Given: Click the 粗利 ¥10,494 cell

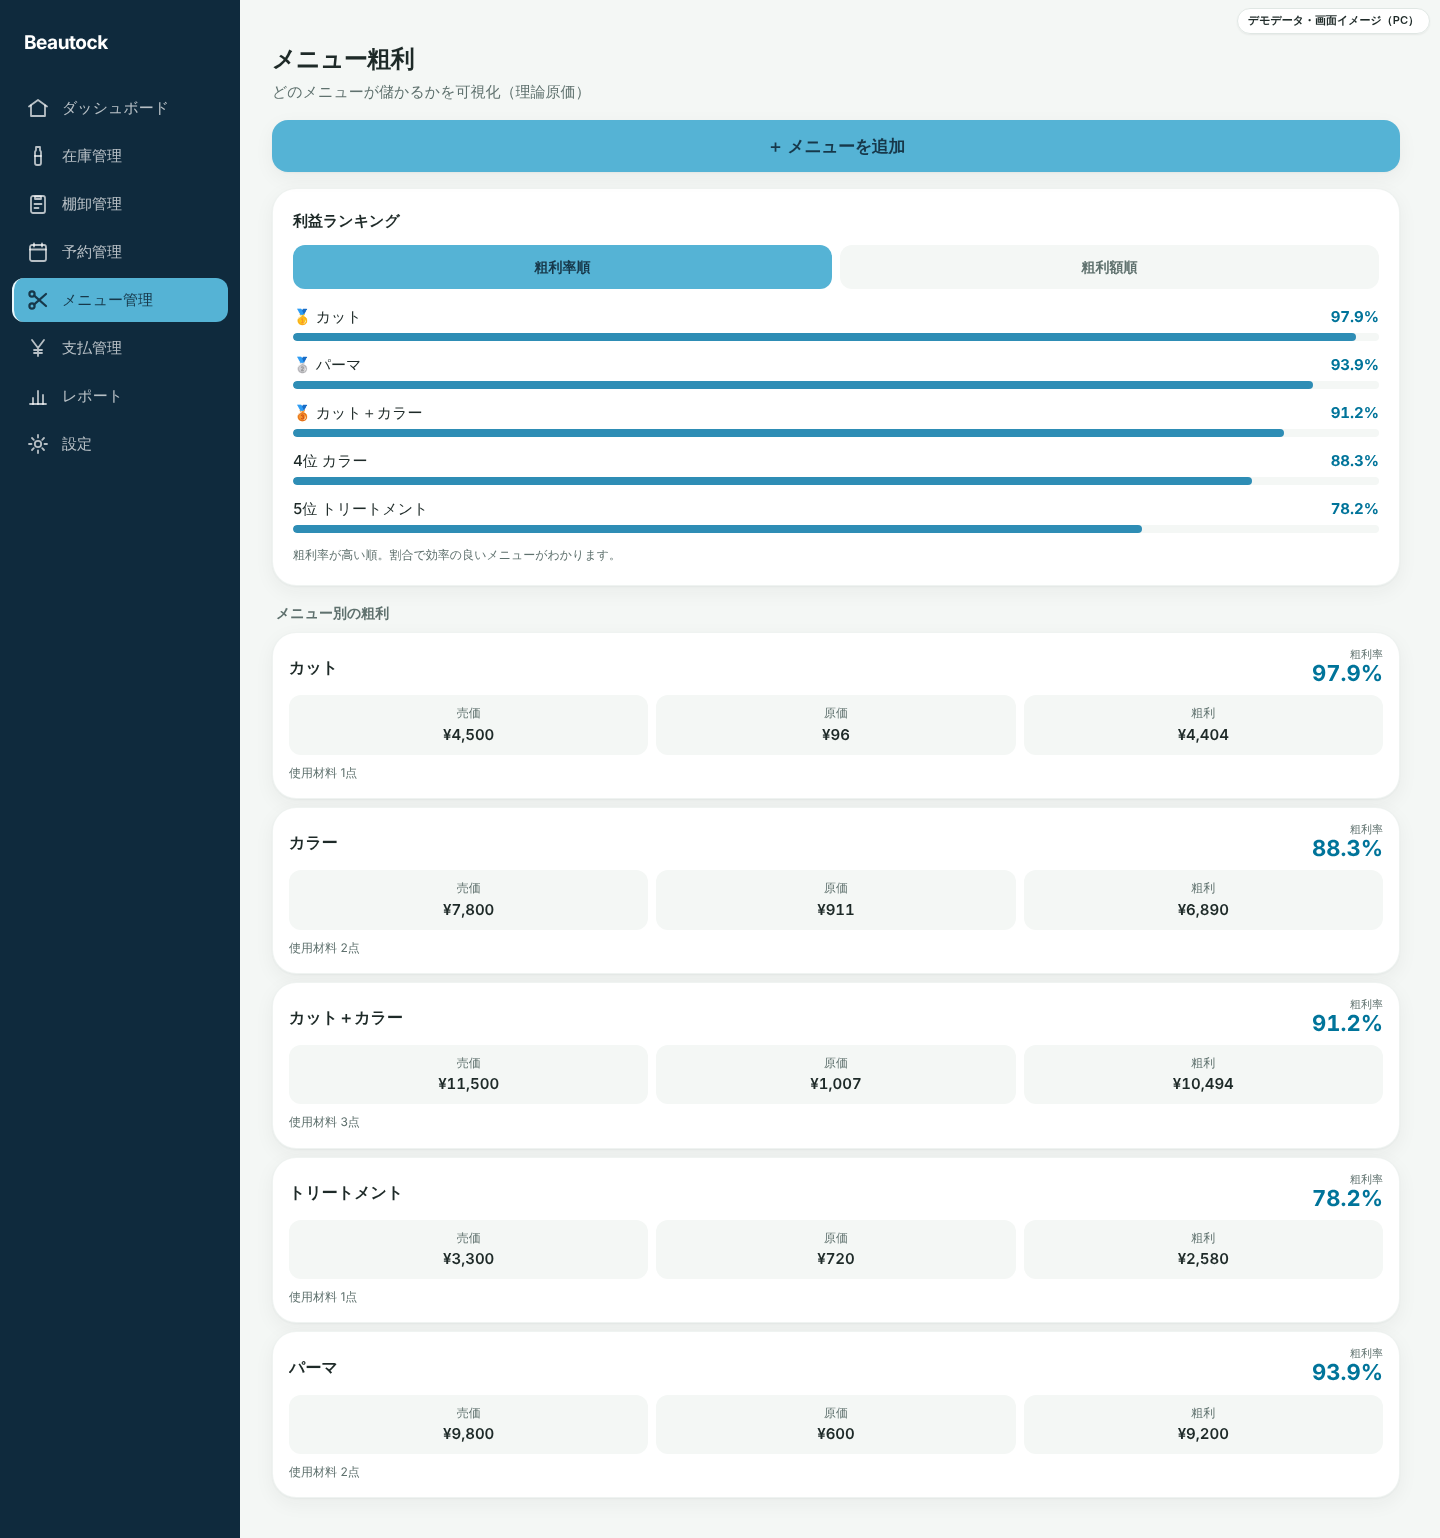Looking at the screenshot, I should coord(1203,1074).
